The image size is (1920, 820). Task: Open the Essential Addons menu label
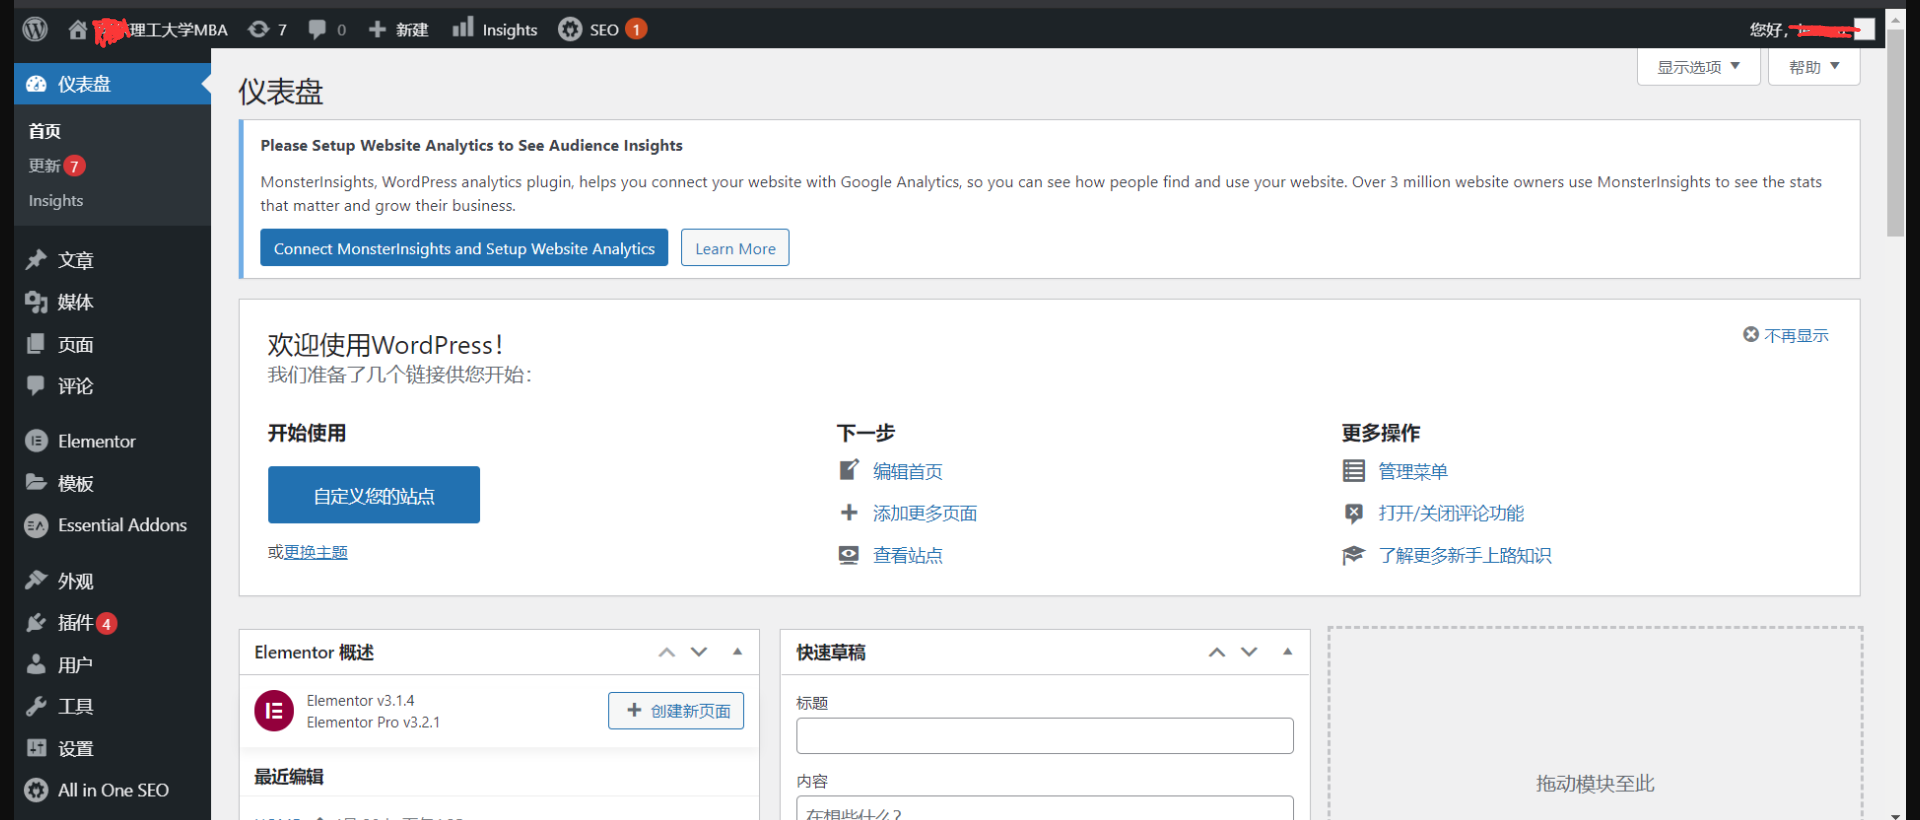click(x=122, y=525)
